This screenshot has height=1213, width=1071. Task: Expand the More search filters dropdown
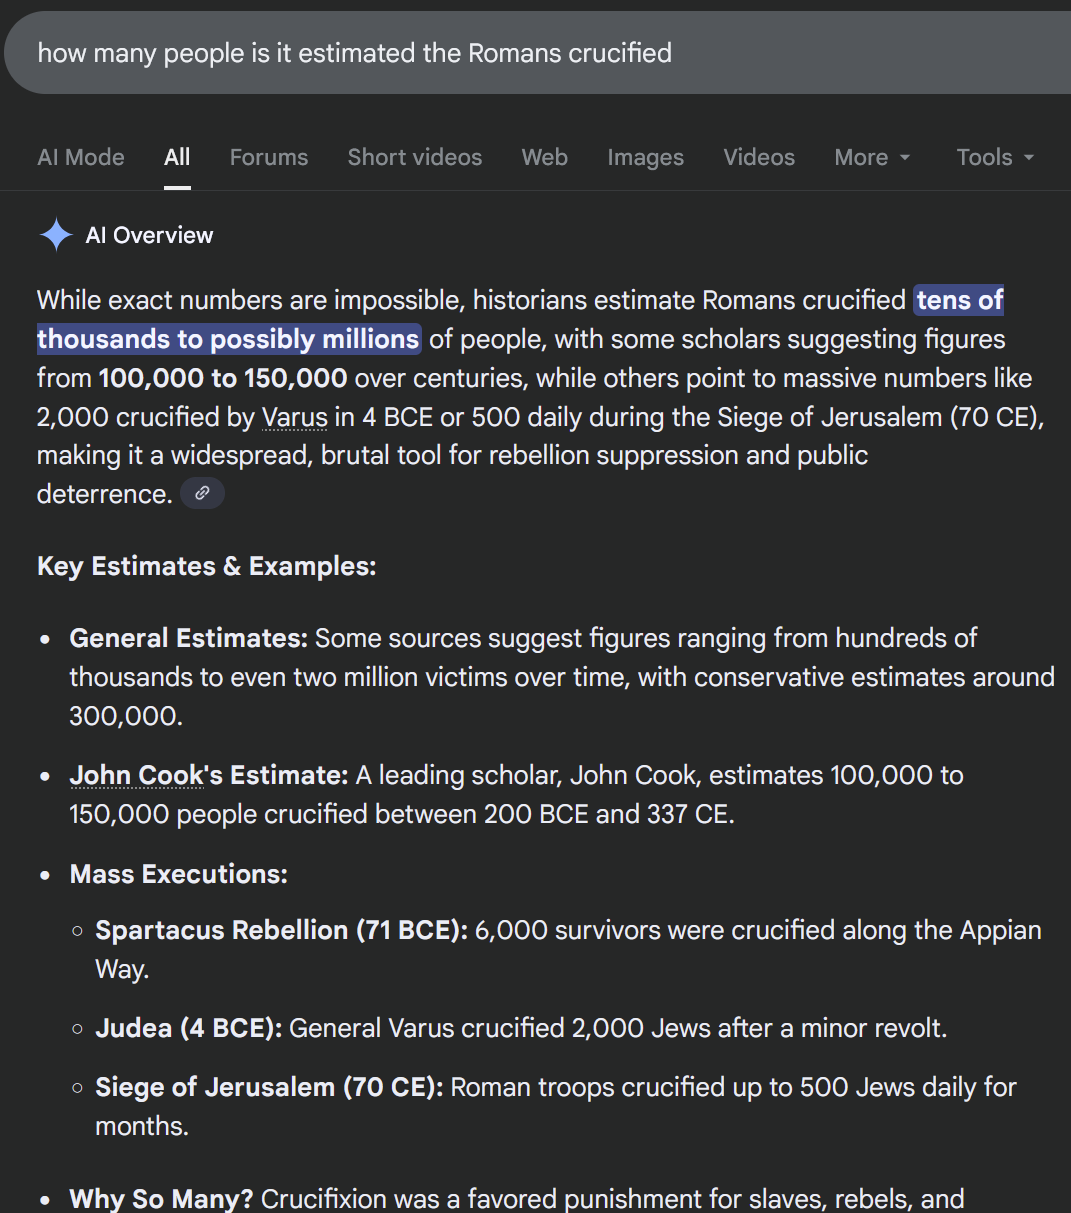[872, 157]
